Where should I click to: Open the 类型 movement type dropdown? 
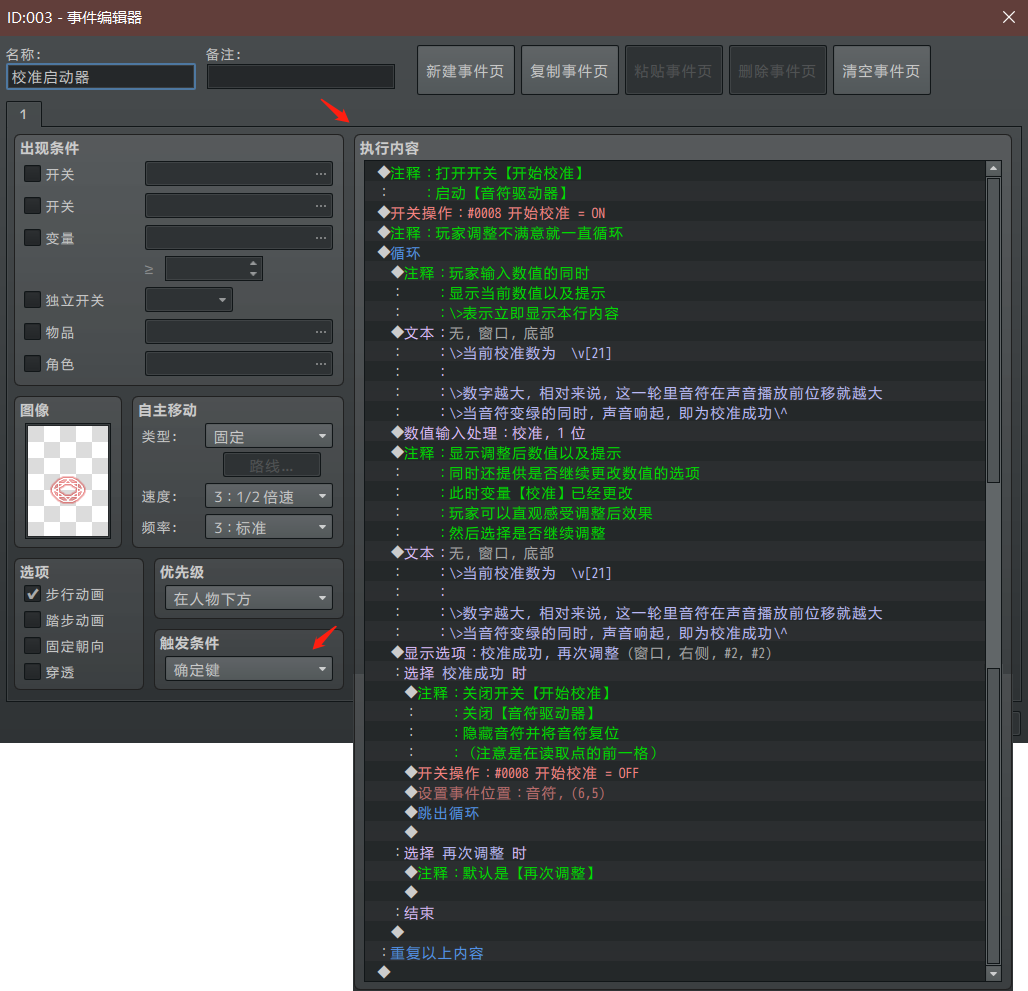click(269, 436)
